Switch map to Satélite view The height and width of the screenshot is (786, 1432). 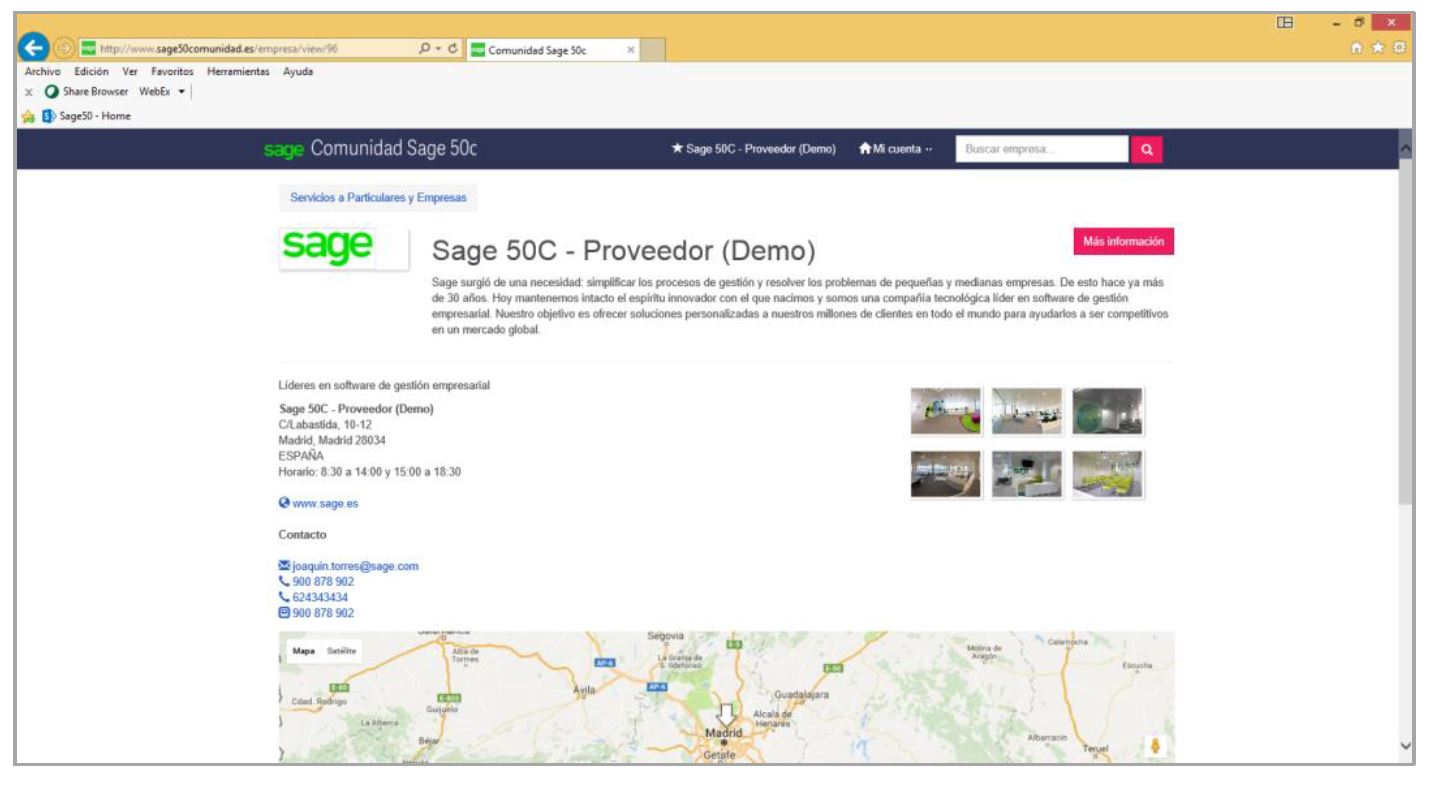point(341,651)
